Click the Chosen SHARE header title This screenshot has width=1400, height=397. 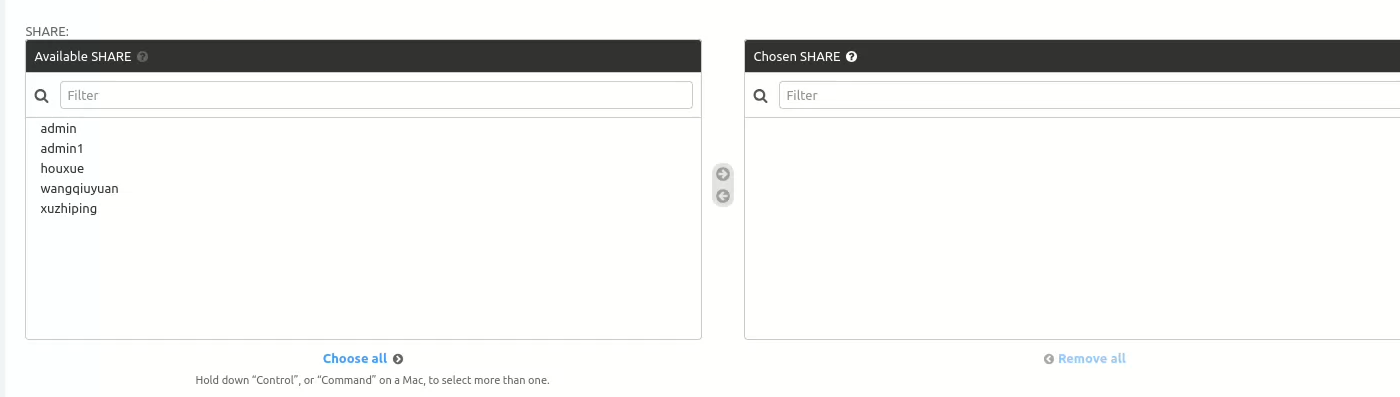[797, 57]
